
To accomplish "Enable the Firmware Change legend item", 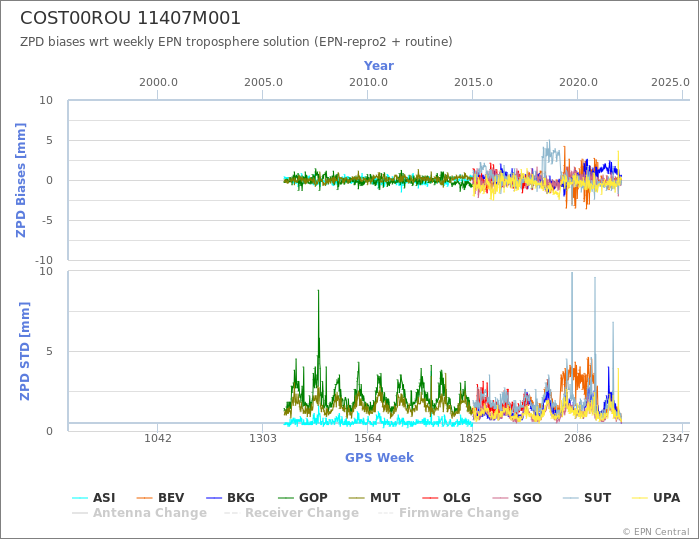I will [x=448, y=513].
